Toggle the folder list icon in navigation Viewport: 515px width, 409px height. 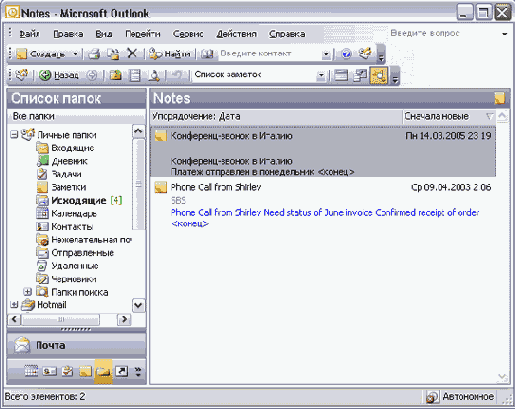point(103,371)
